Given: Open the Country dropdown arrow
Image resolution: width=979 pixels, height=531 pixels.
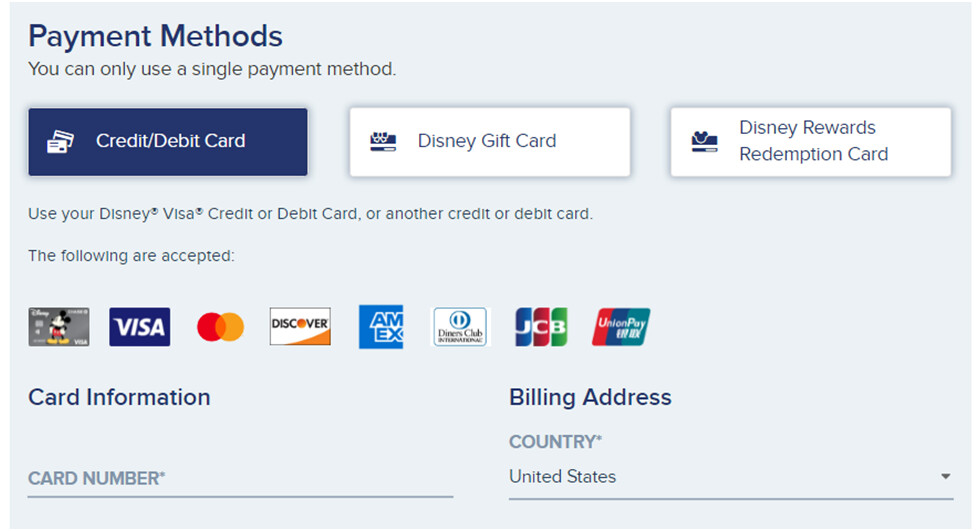Looking at the screenshot, I should tap(945, 477).
